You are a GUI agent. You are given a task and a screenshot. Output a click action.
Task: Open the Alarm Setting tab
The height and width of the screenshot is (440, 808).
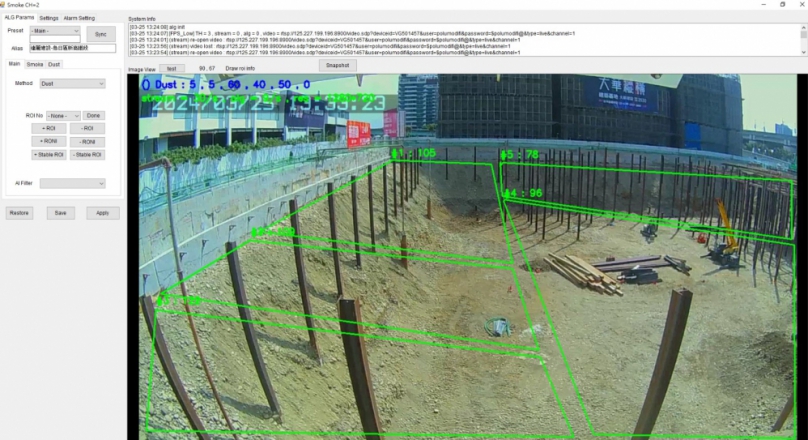[79, 18]
